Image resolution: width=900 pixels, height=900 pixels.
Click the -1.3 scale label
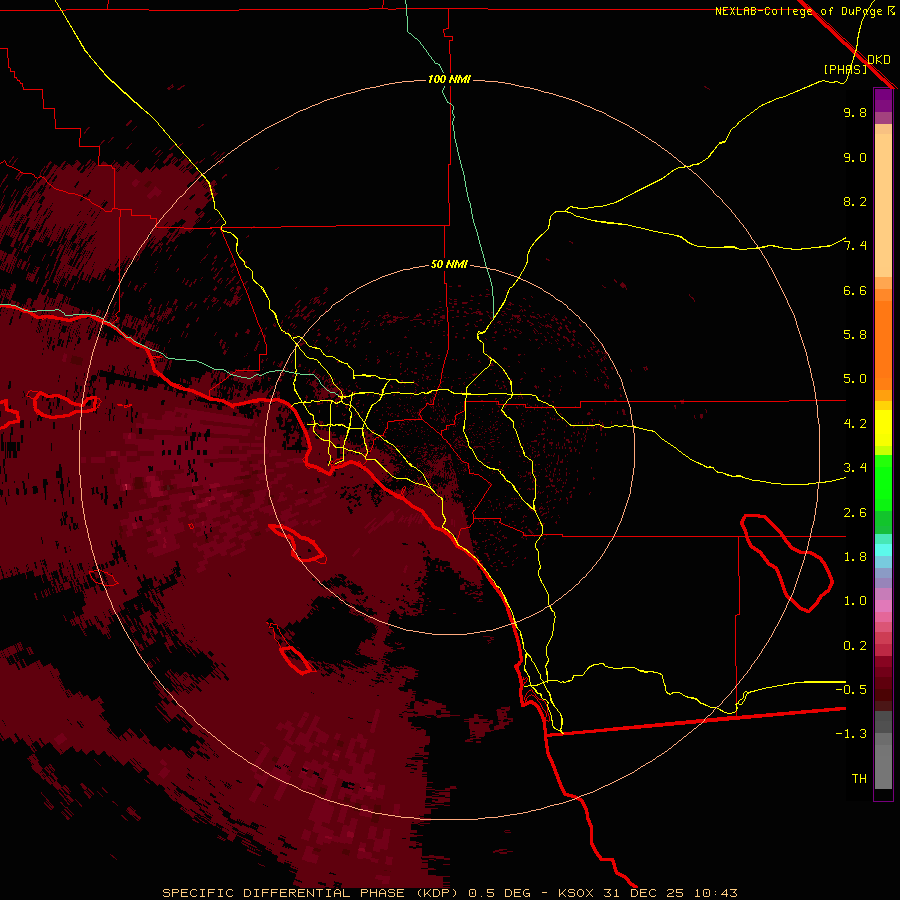[x=851, y=734]
